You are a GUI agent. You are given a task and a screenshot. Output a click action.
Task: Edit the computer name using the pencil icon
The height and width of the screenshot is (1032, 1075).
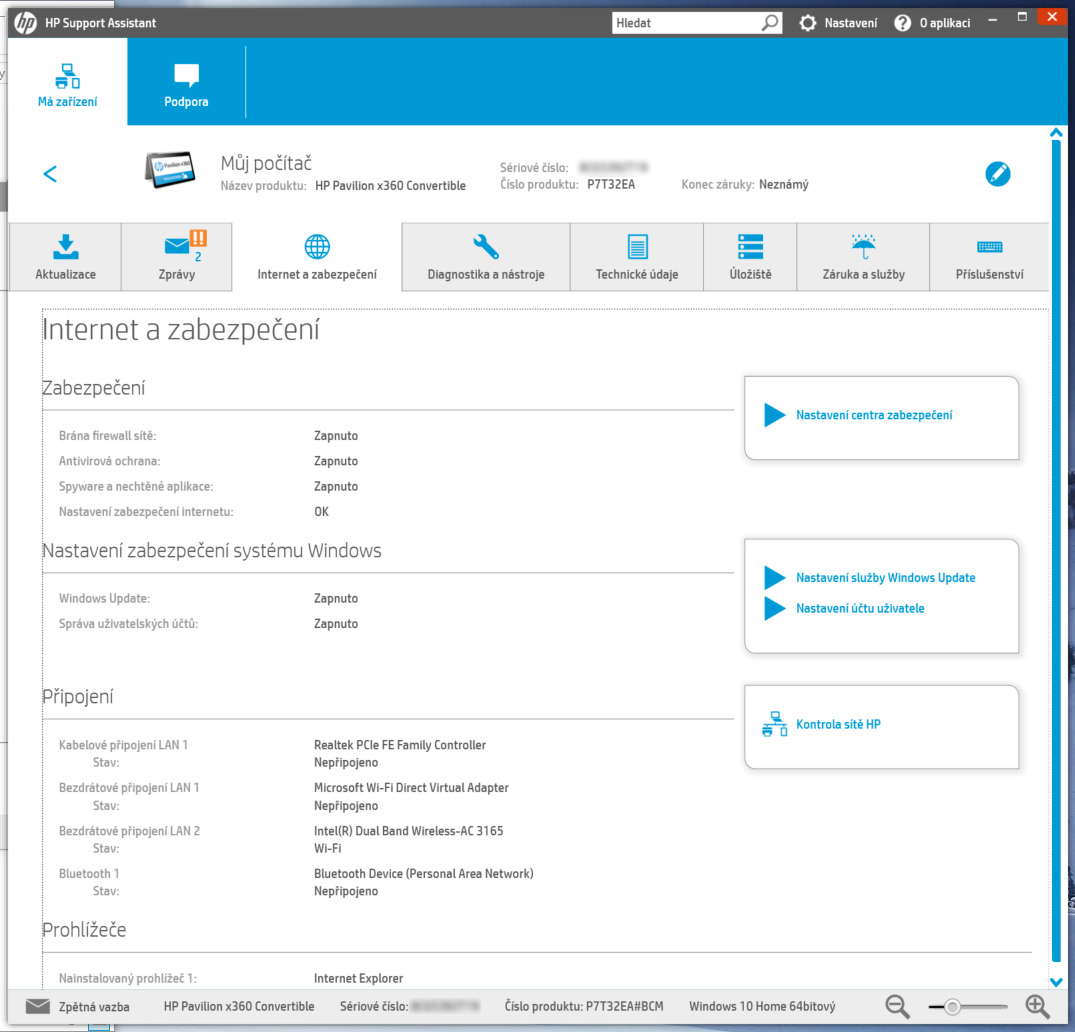(x=998, y=173)
